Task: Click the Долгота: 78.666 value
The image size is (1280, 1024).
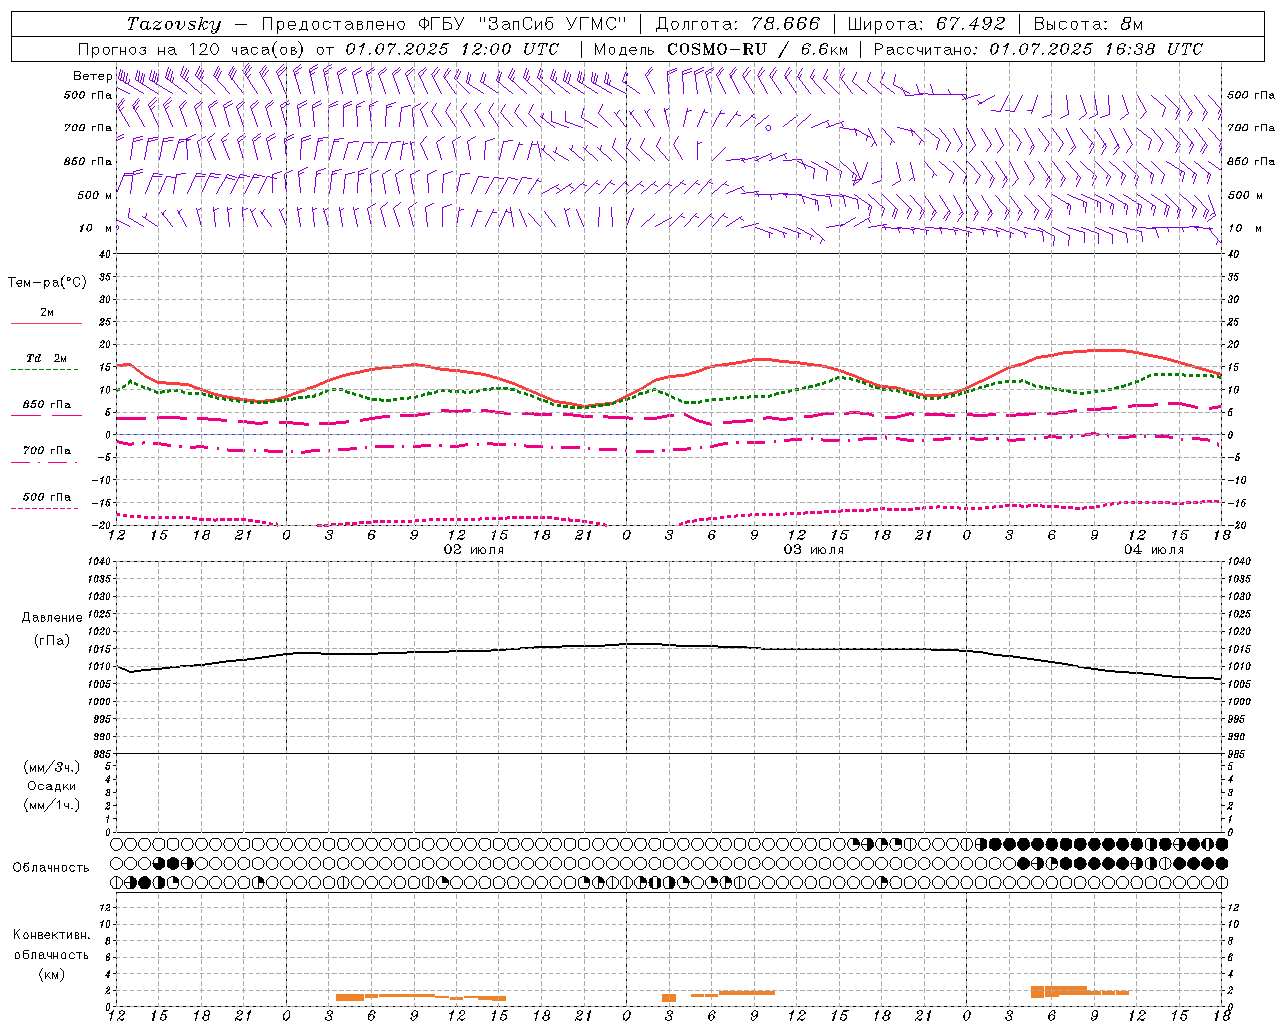Action: pyautogui.click(x=738, y=24)
